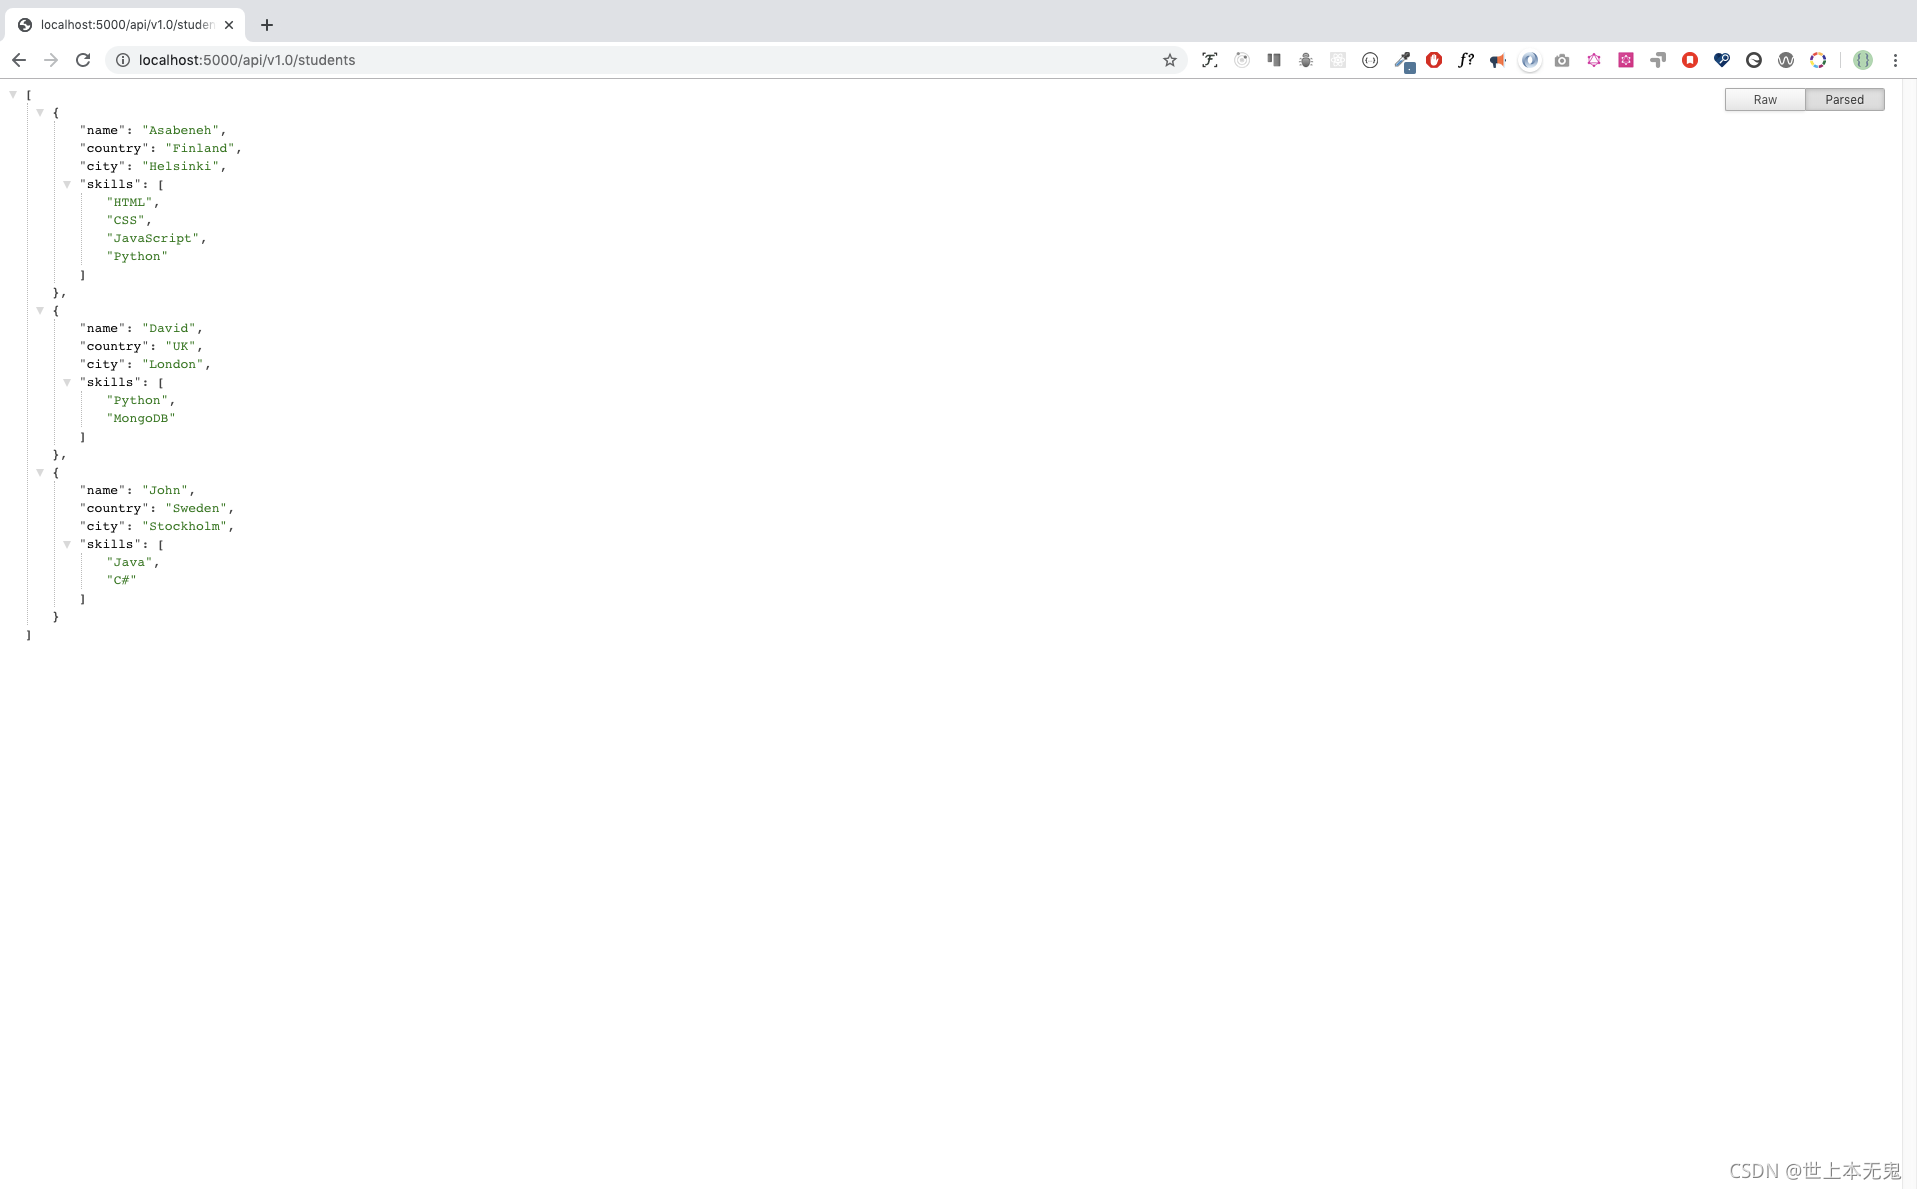This screenshot has width=1917, height=1189.
Task: Click the "HTML" skill entry
Action: coord(130,202)
